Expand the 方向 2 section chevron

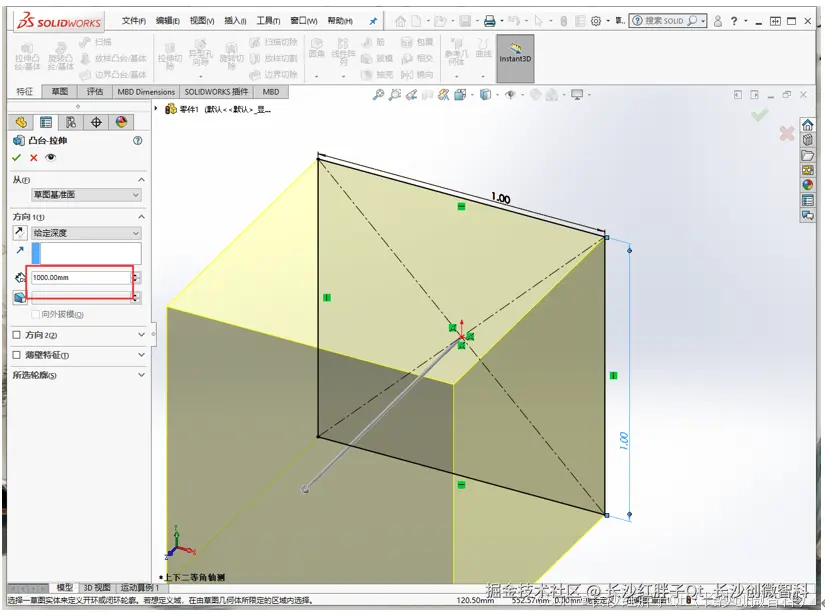(x=141, y=335)
